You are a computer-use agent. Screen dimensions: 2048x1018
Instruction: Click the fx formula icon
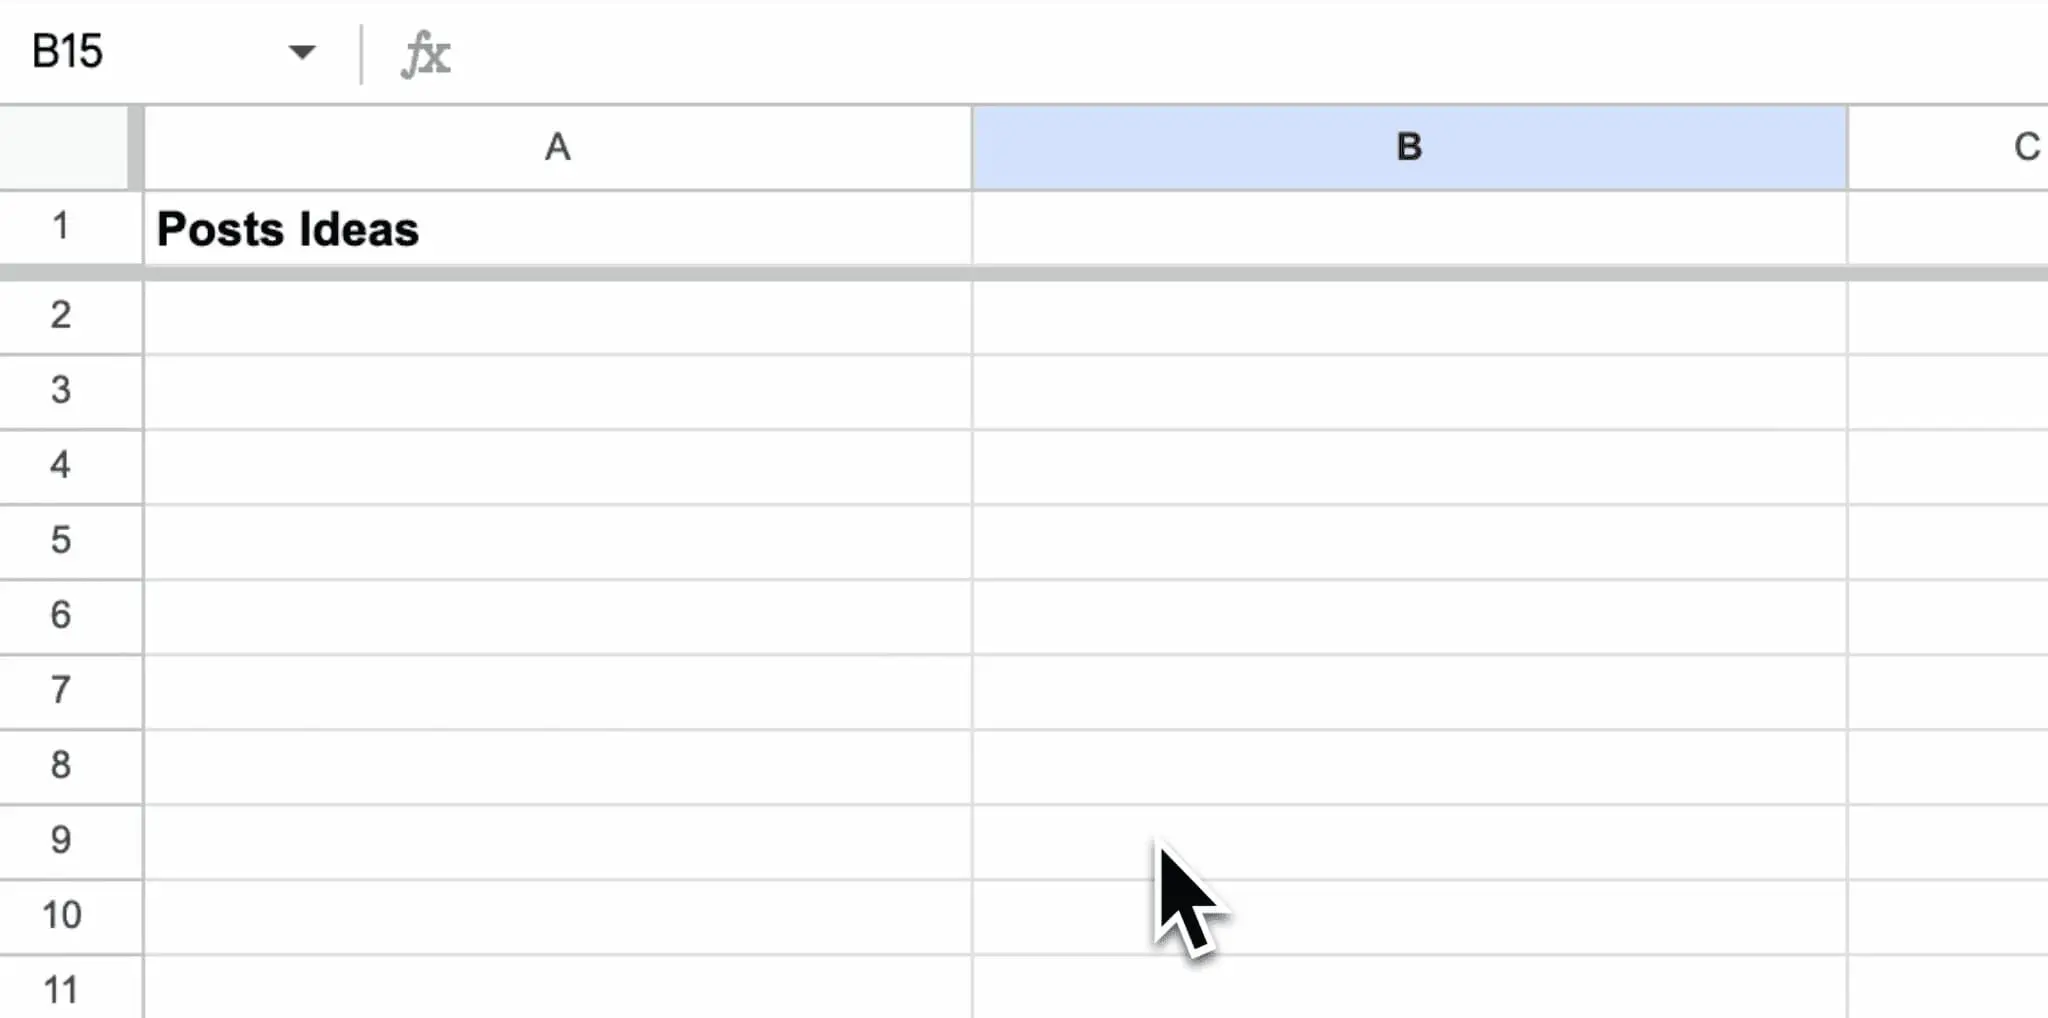[x=426, y=54]
